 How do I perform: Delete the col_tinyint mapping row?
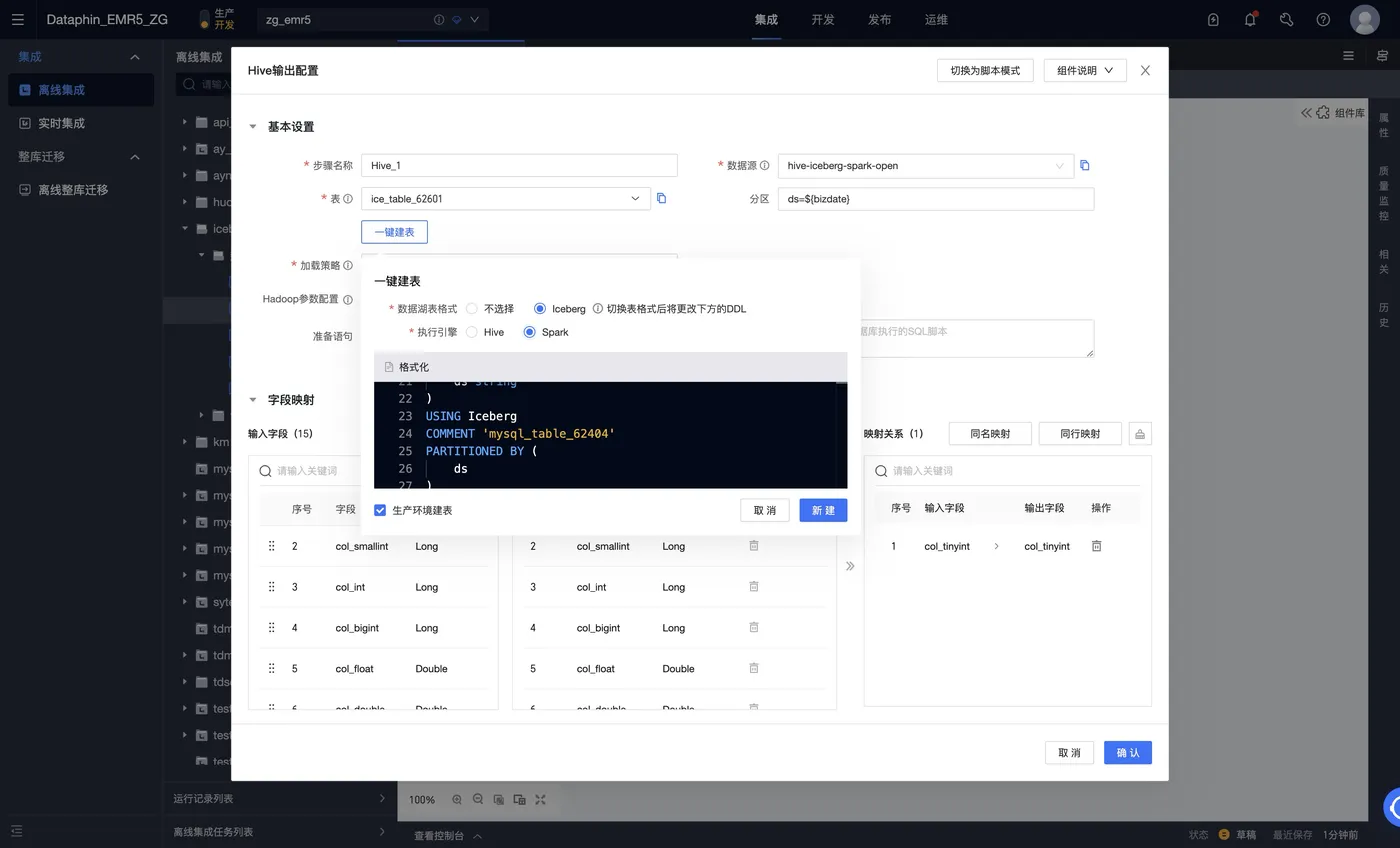coord(1096,546)
